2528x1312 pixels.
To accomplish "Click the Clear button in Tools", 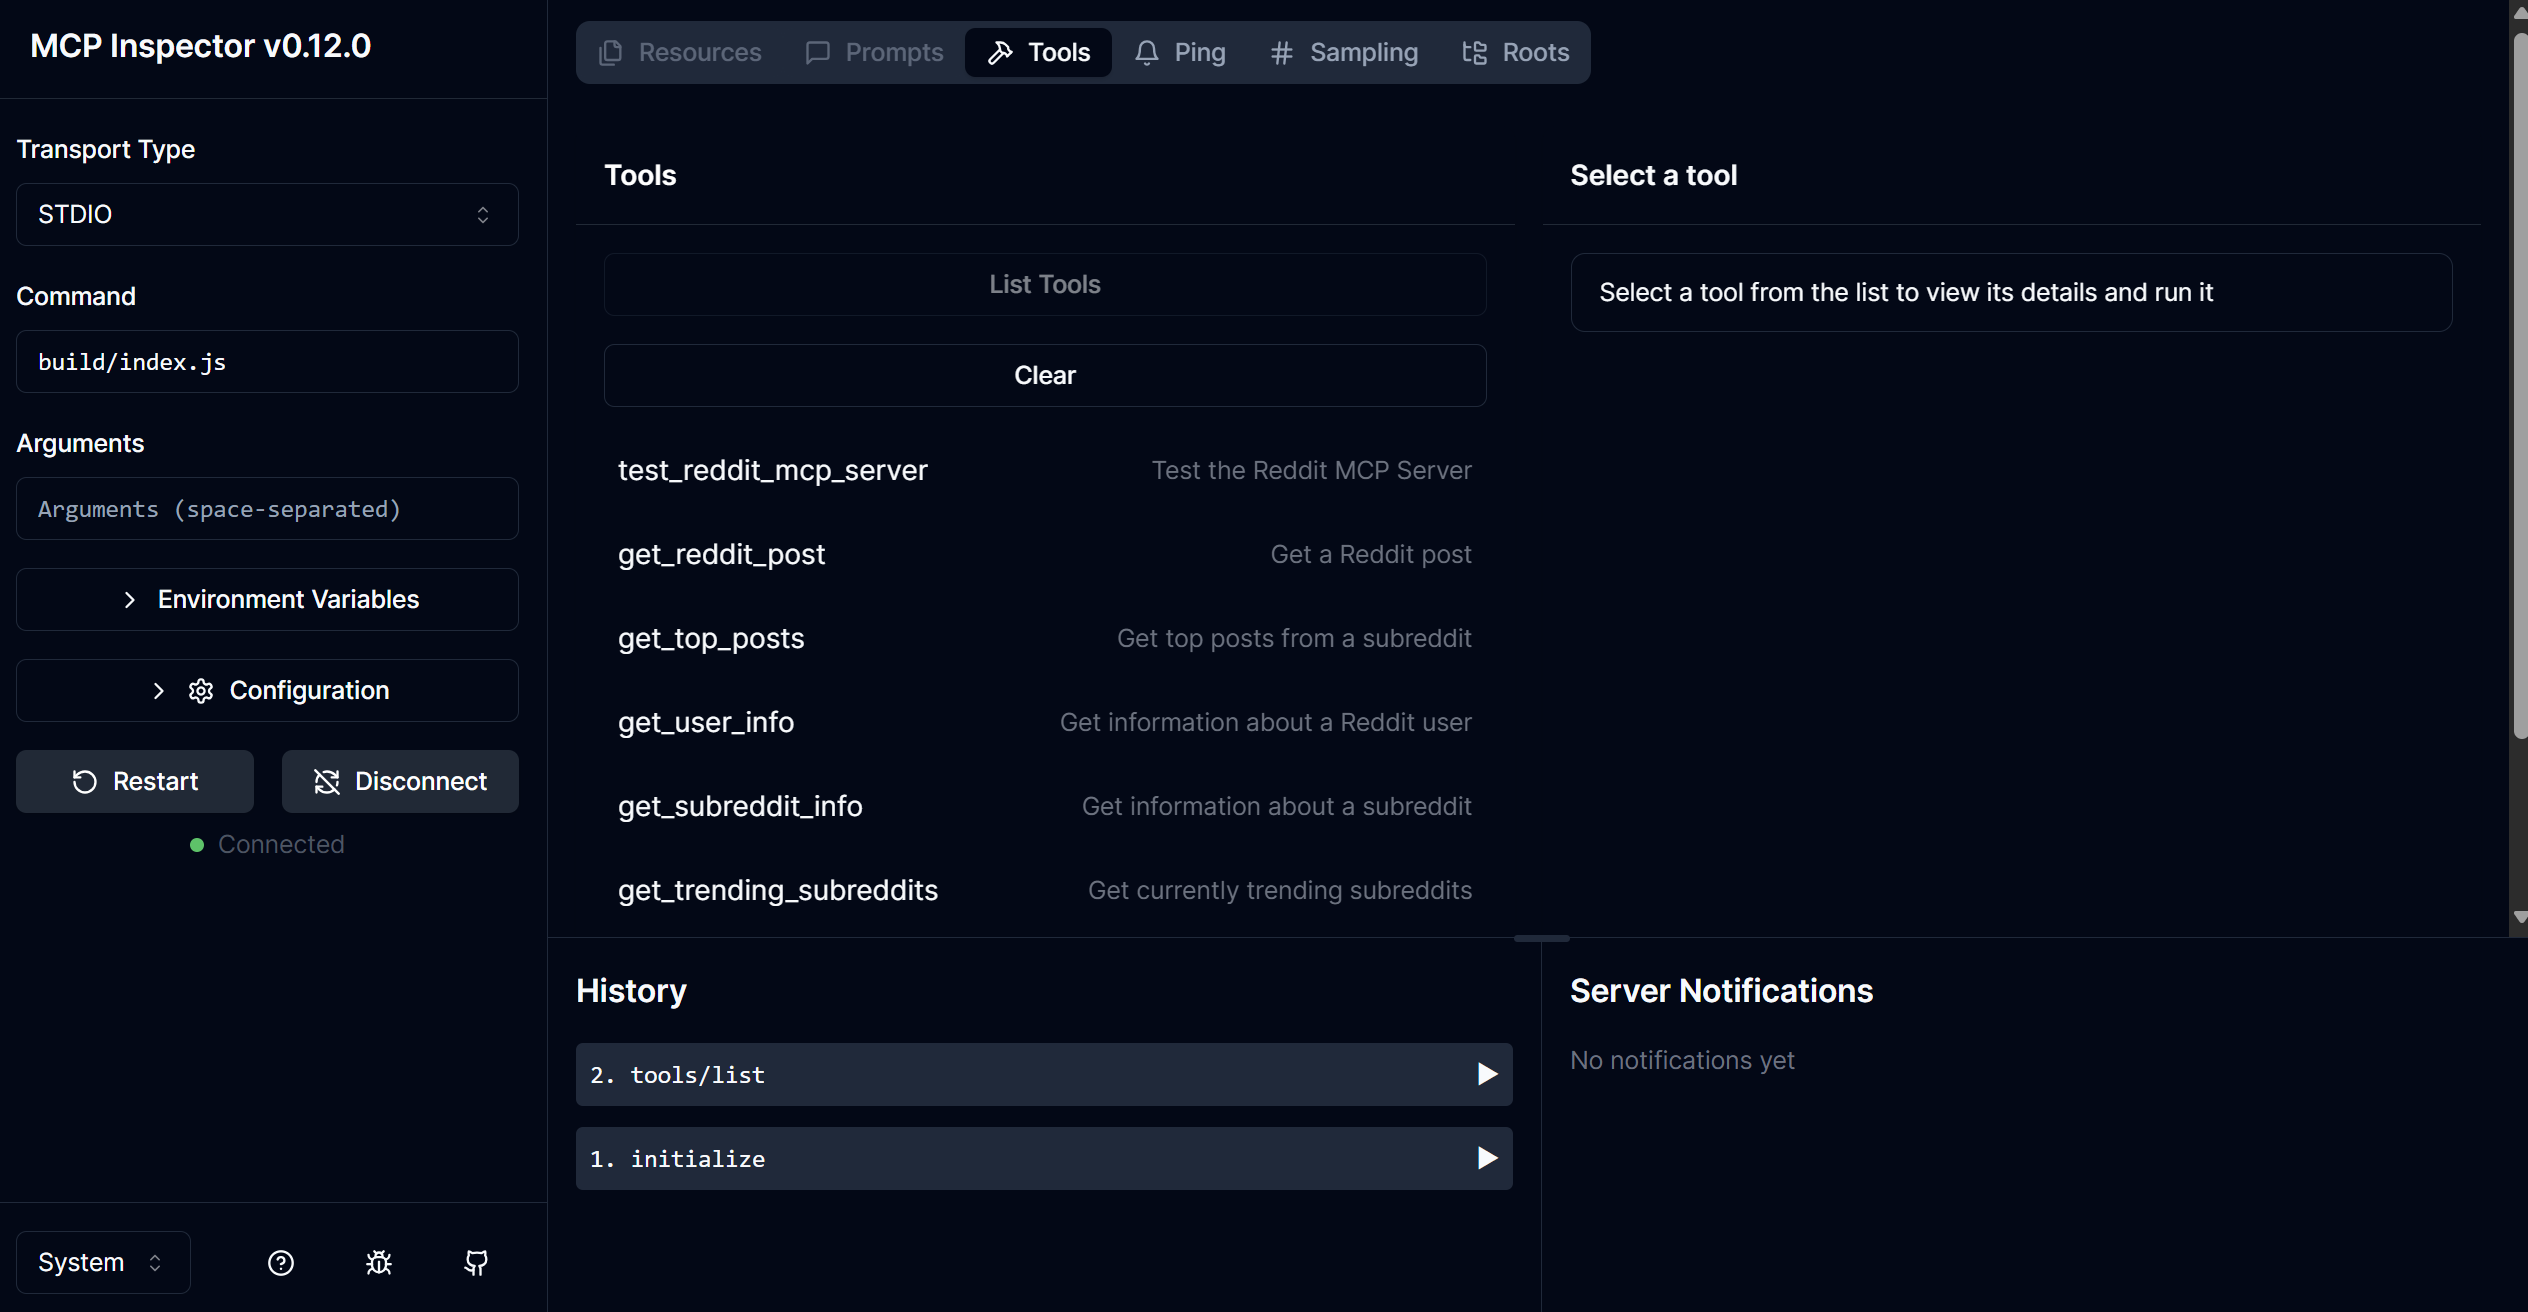I will tap(1044, 376).
